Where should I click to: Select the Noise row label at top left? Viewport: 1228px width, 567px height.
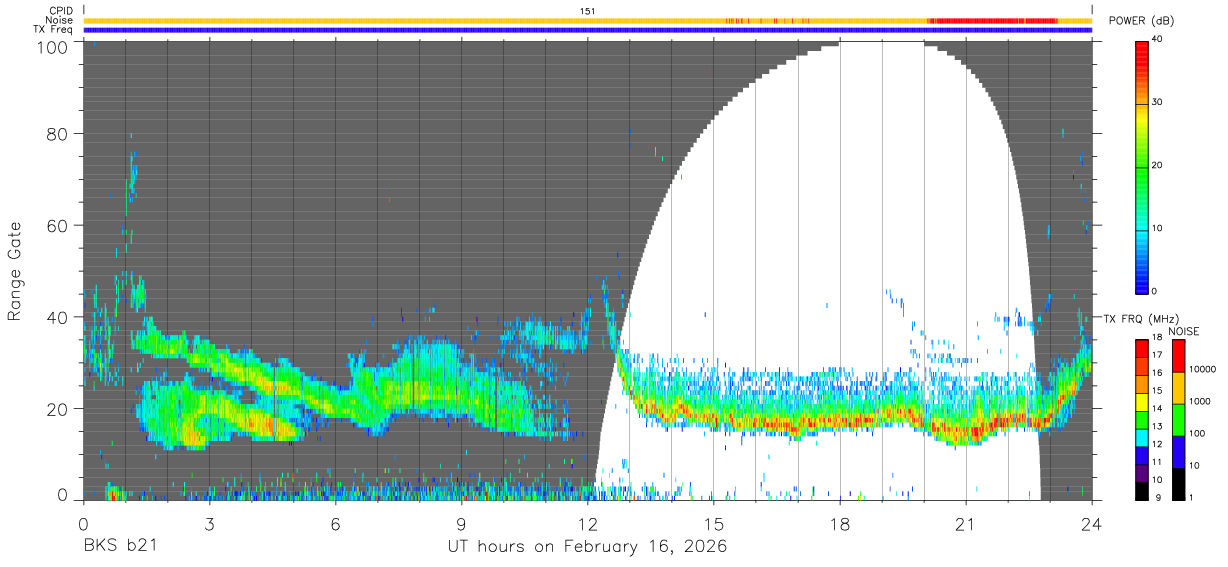tap(58, 20)
